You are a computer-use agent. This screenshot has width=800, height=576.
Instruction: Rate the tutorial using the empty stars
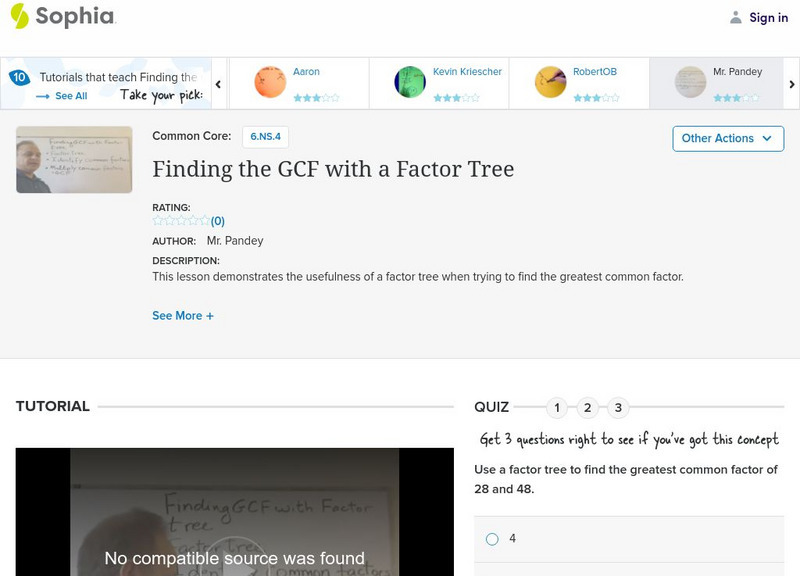point(181,221)
